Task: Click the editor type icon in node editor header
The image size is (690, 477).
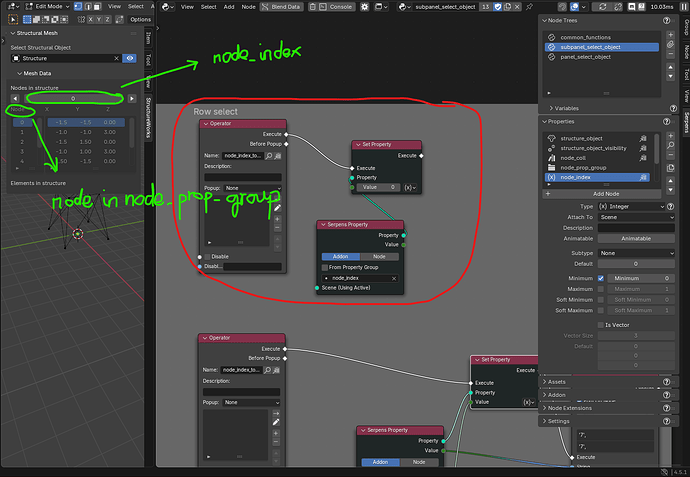Action: [x=166, y=6]
